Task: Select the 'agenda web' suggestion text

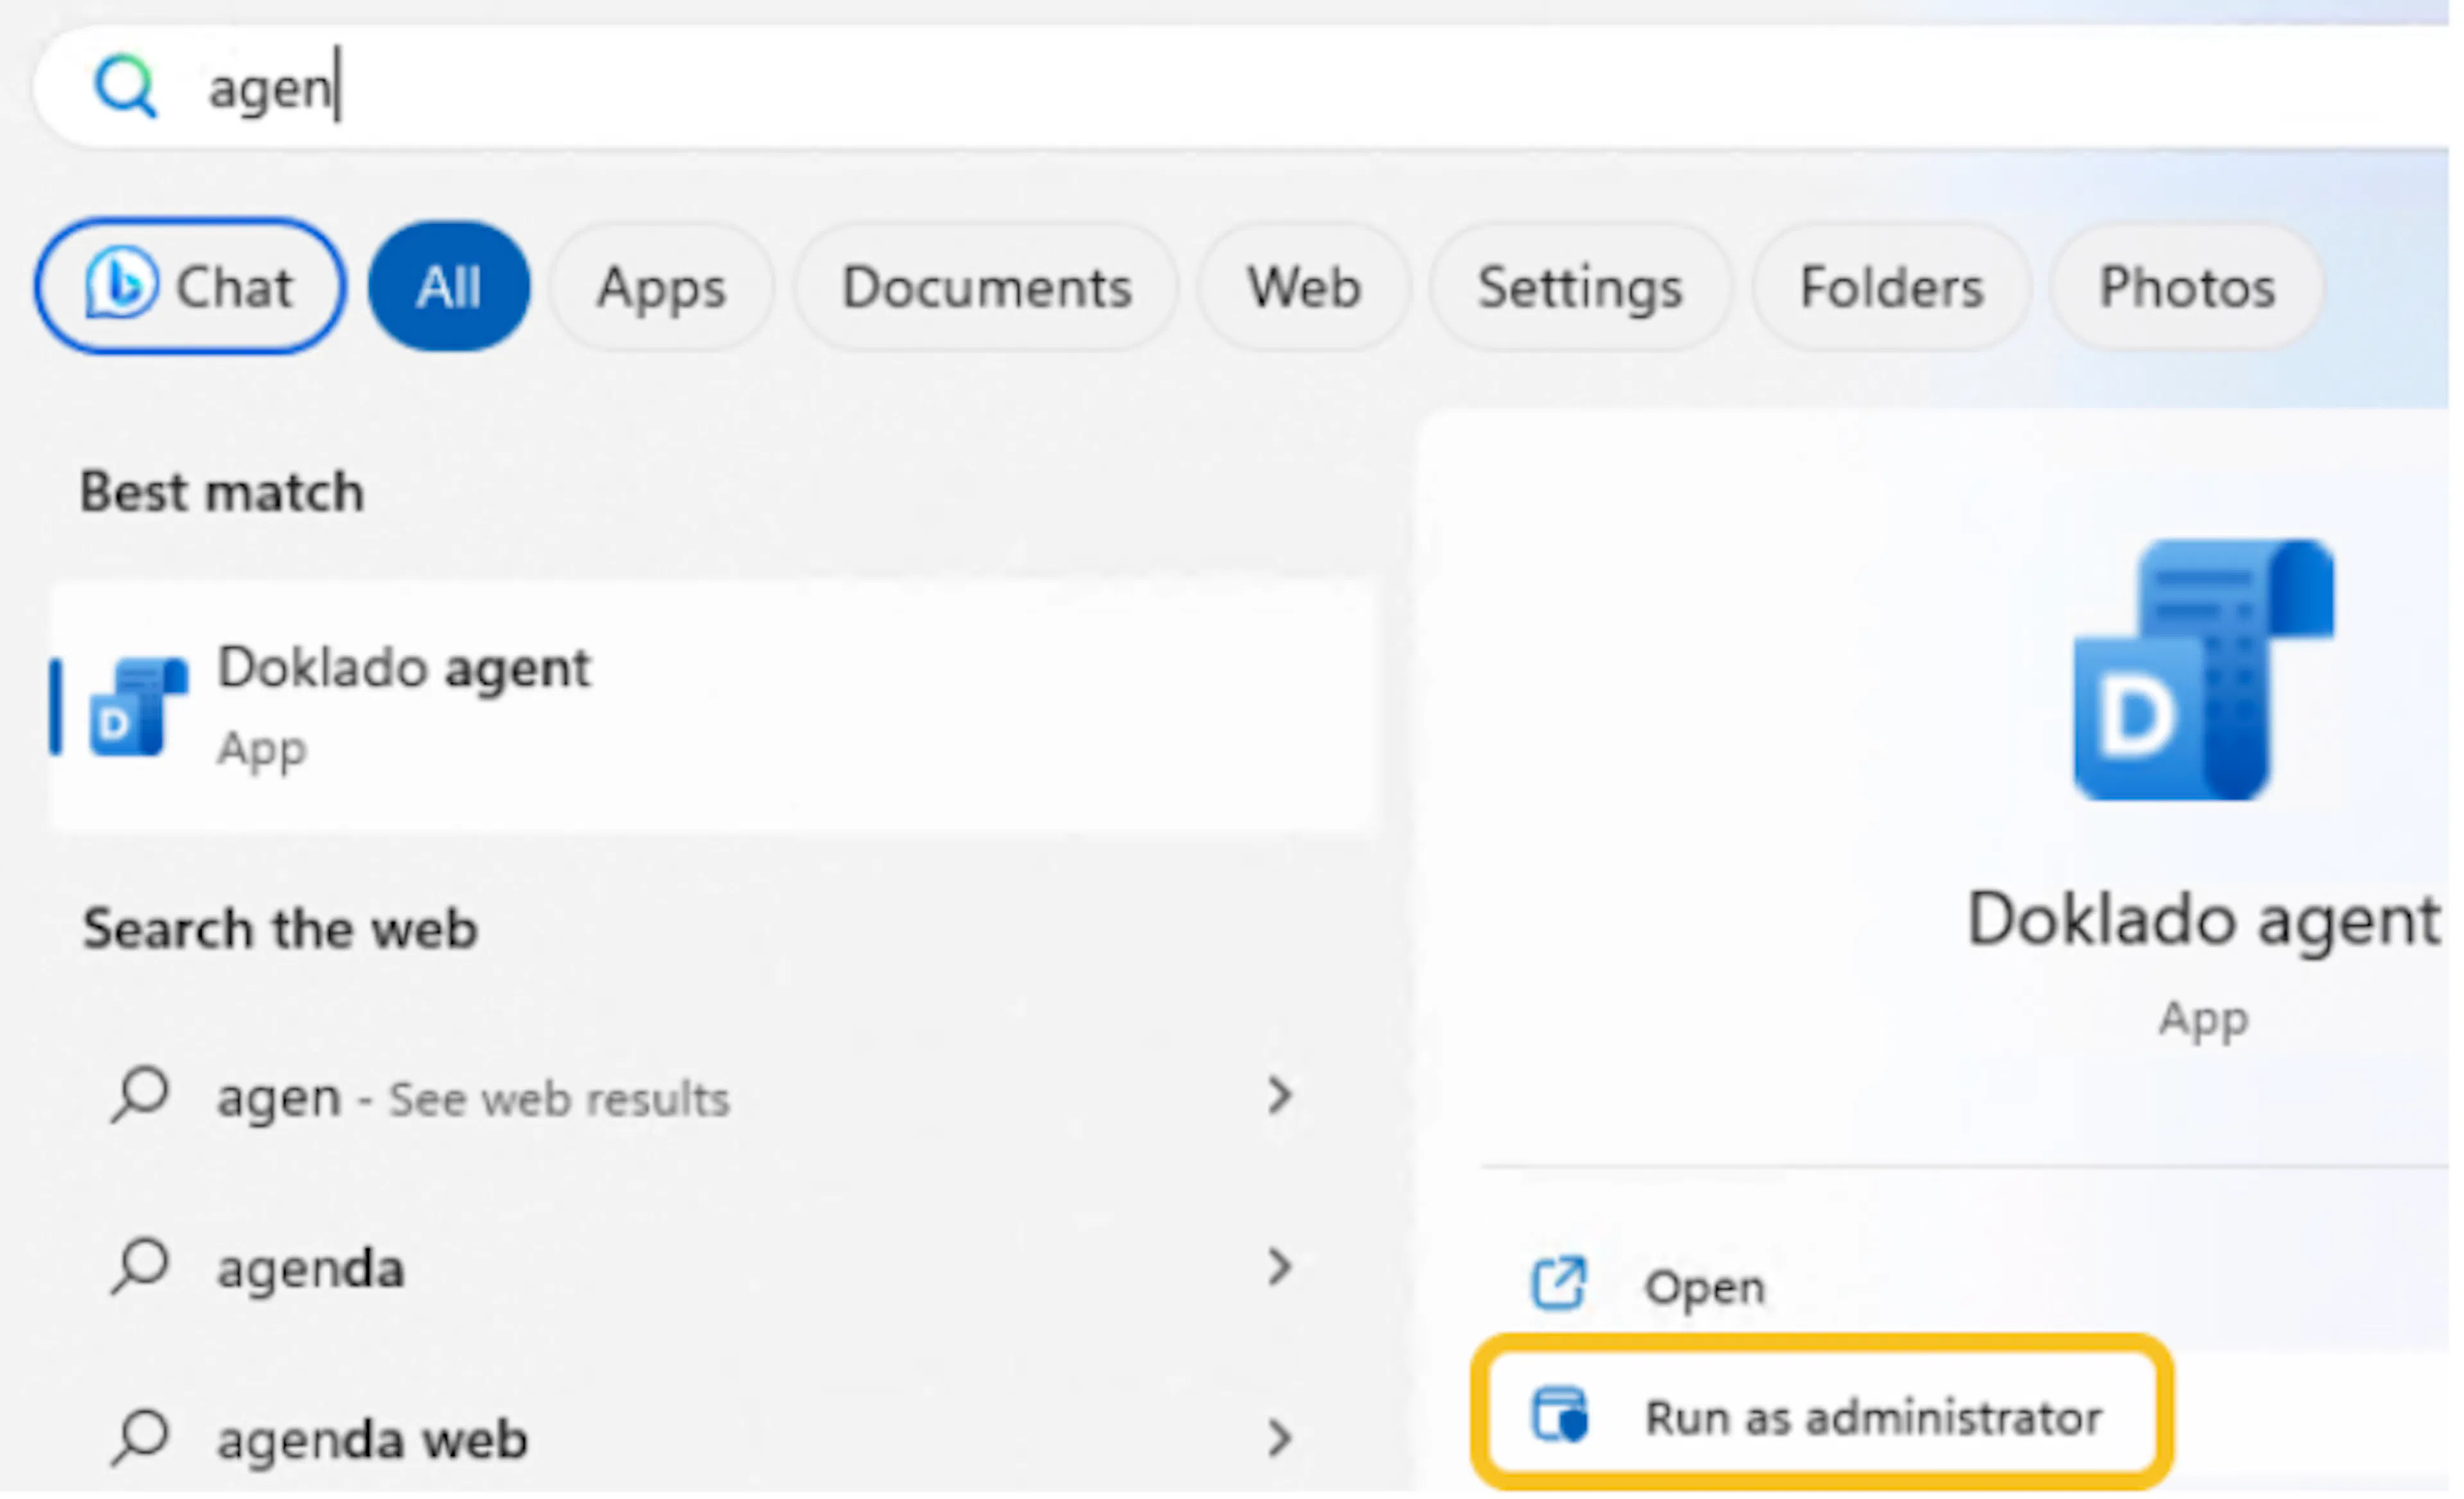Action: (372, 1440)
